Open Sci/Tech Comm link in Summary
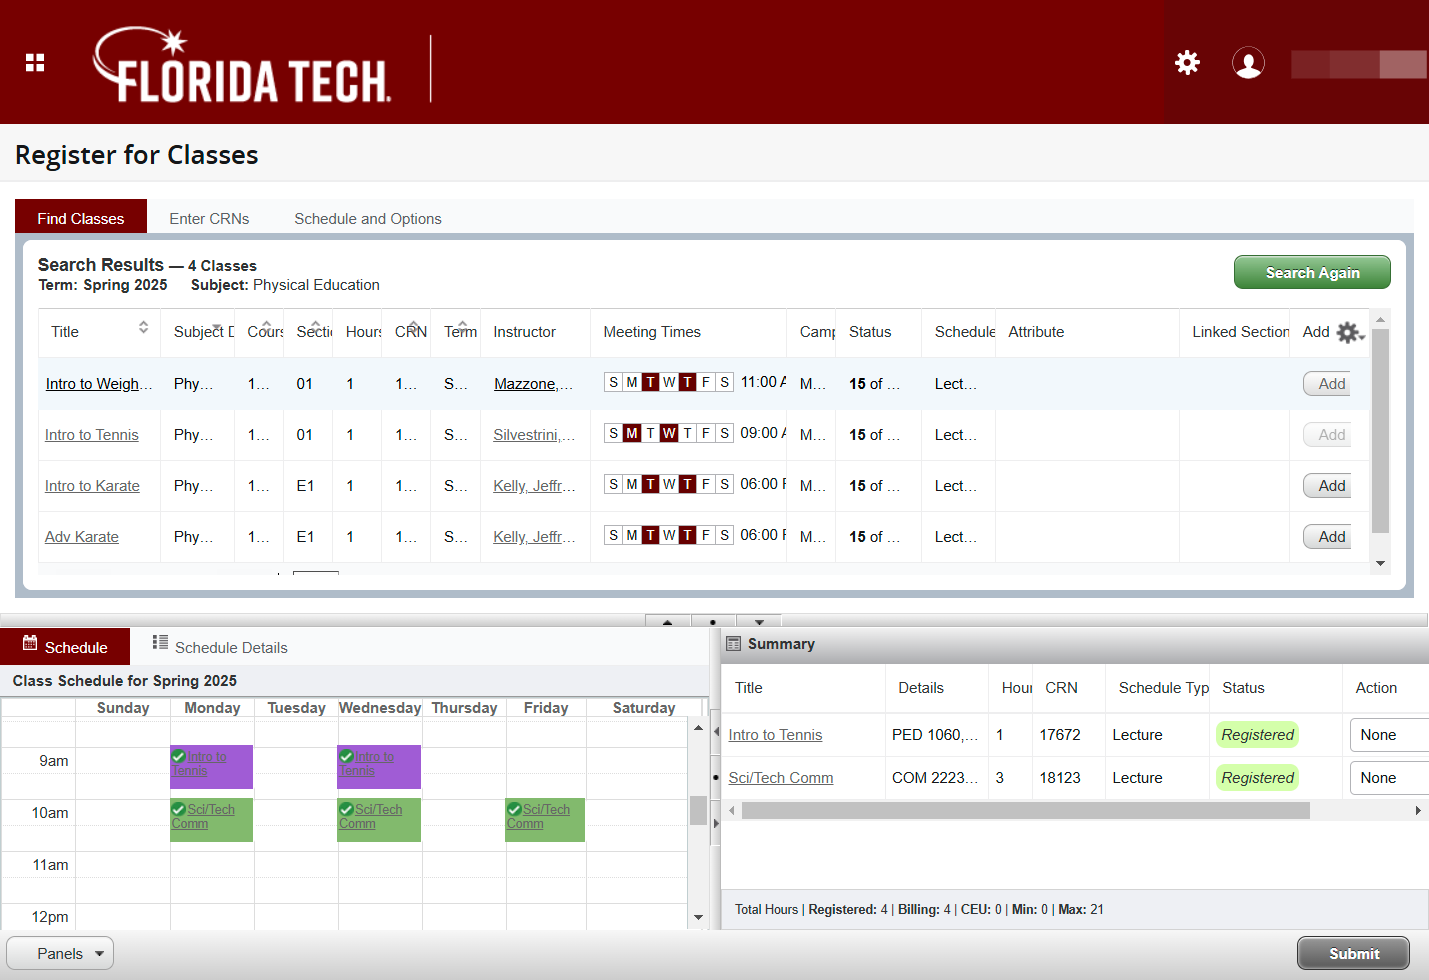Image resolution: width=1429 pixels, height=980 pixels. pyautogui.click(x=781, y=778)
